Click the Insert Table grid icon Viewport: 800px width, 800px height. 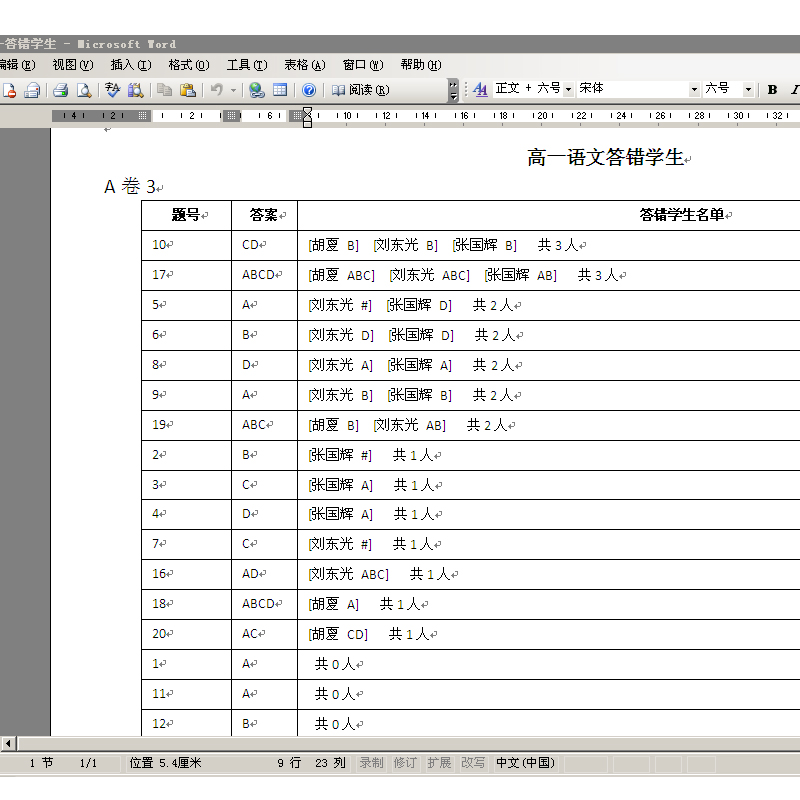point(280,90)
